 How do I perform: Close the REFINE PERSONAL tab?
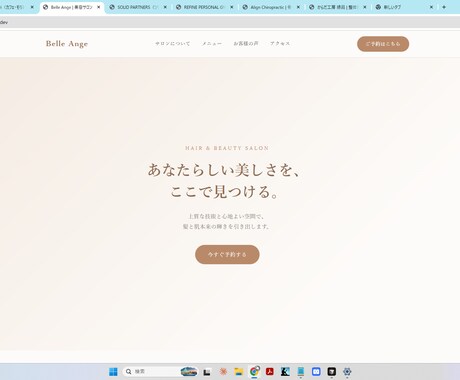[x=232, y=7]
